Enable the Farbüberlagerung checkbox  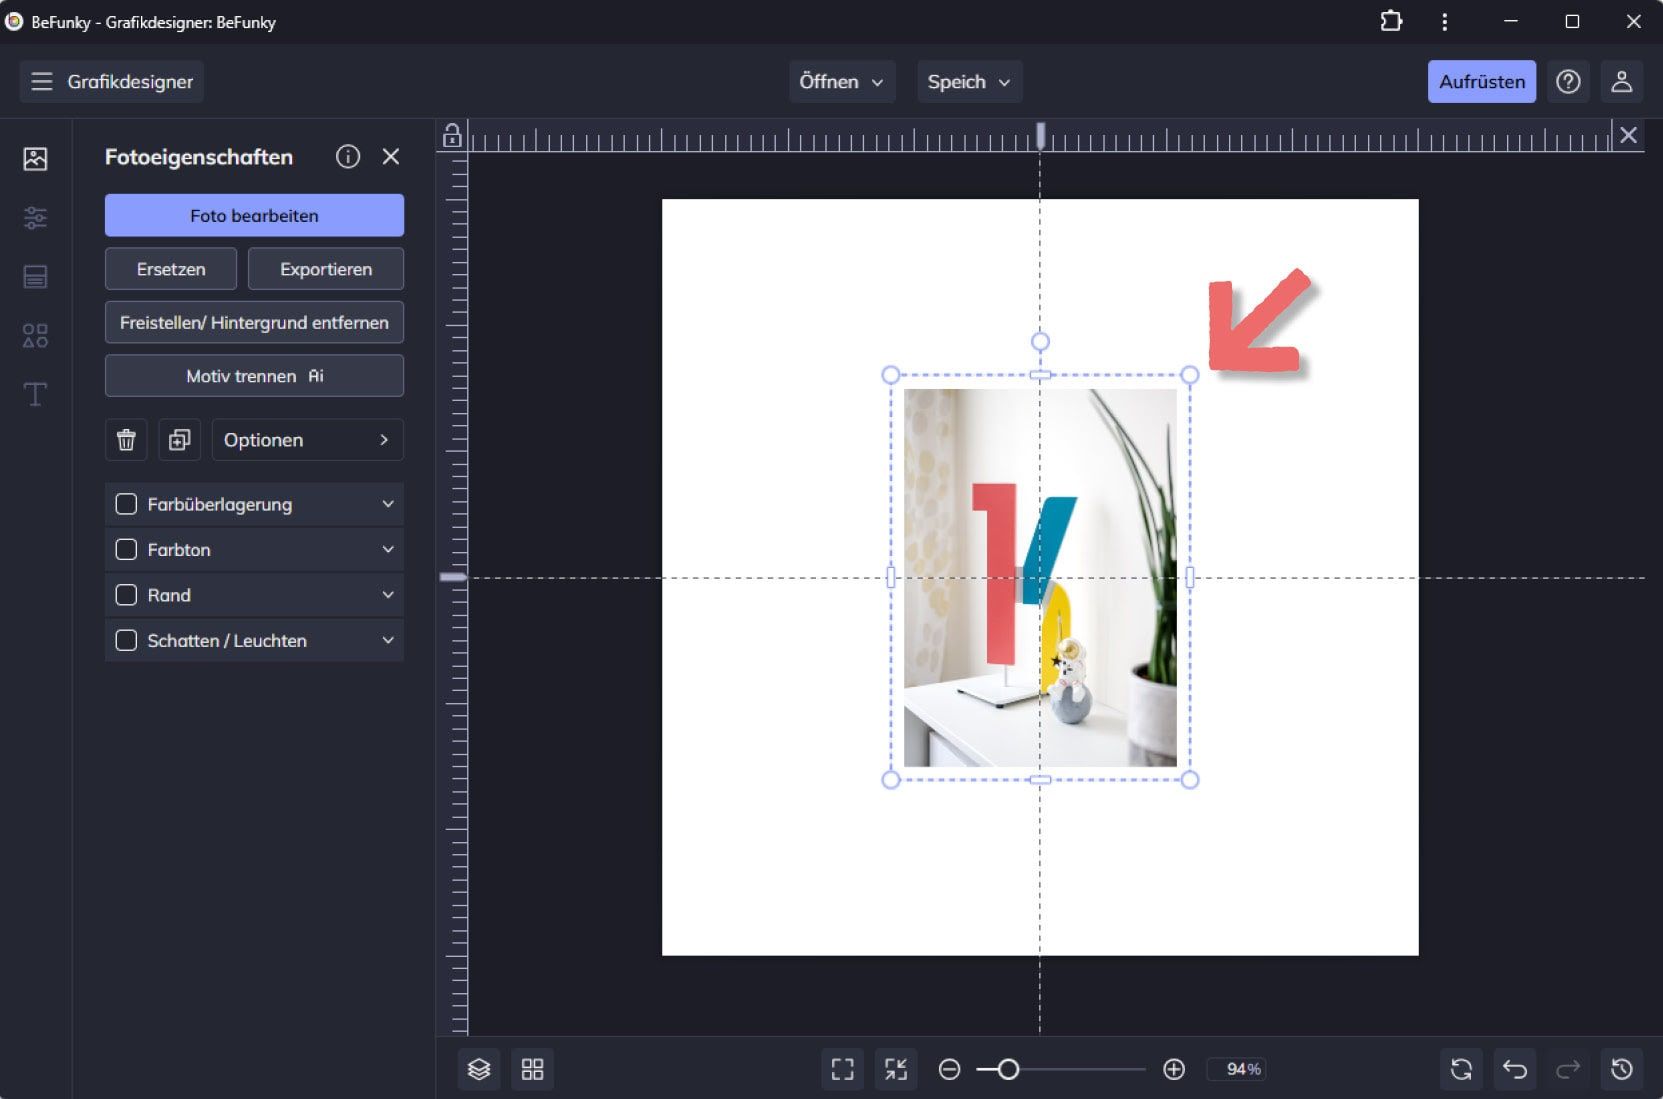pos(126,504)
